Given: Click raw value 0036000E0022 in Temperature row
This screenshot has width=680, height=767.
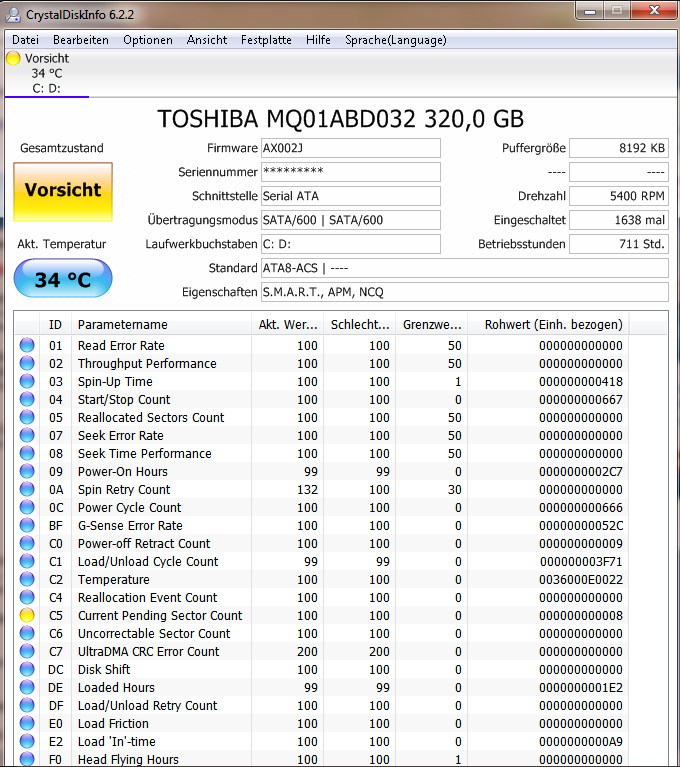Looking at the screenshot, I should (581, 580).
